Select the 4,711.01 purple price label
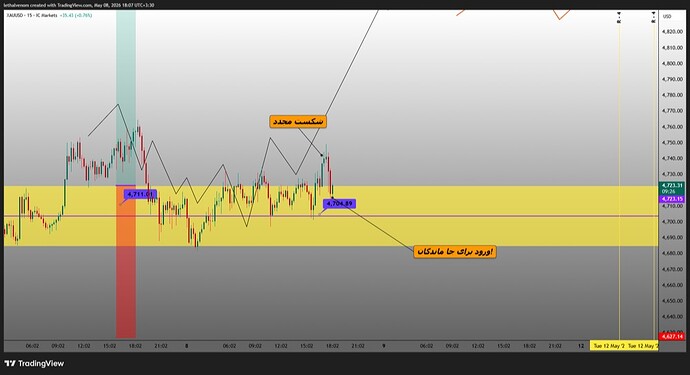Image resolution: width=690 pixels, height=375 pixels. click(140, 194)
